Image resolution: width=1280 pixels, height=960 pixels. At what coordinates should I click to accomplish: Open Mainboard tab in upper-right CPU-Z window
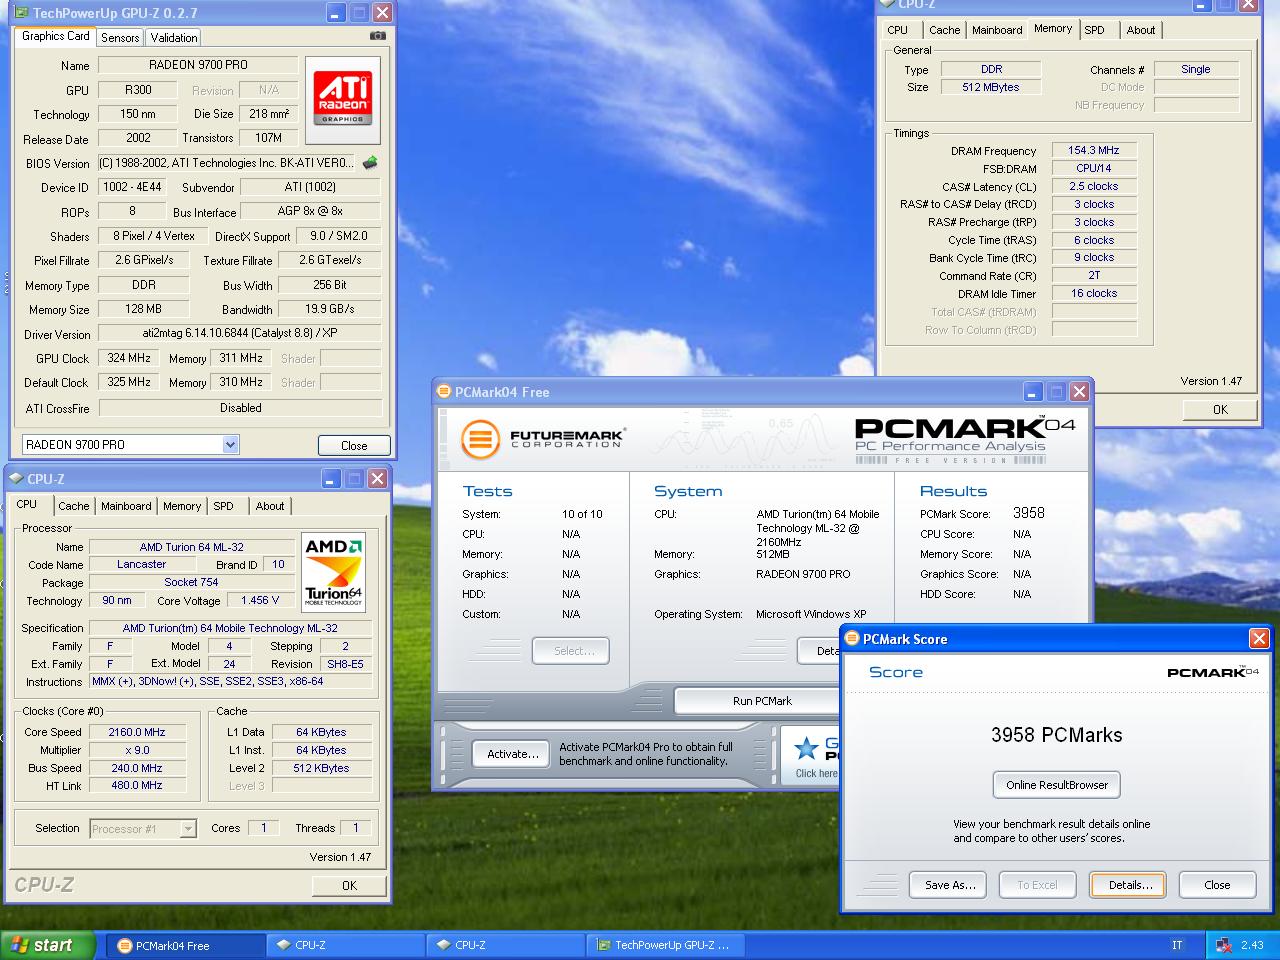(x=997, y=30)
